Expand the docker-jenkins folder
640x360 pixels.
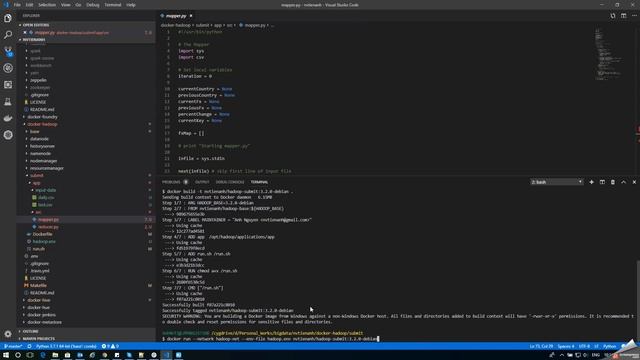tap(42, 315)
